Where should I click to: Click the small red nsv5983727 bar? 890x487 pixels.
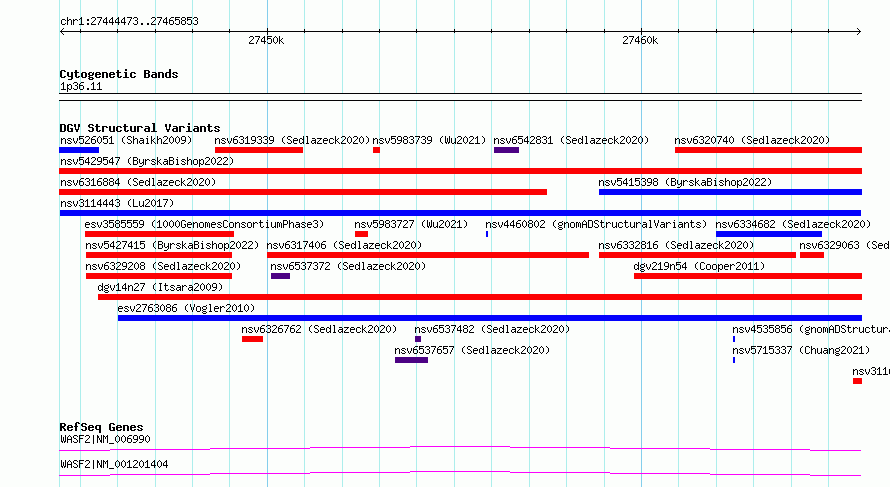point(362,234)
